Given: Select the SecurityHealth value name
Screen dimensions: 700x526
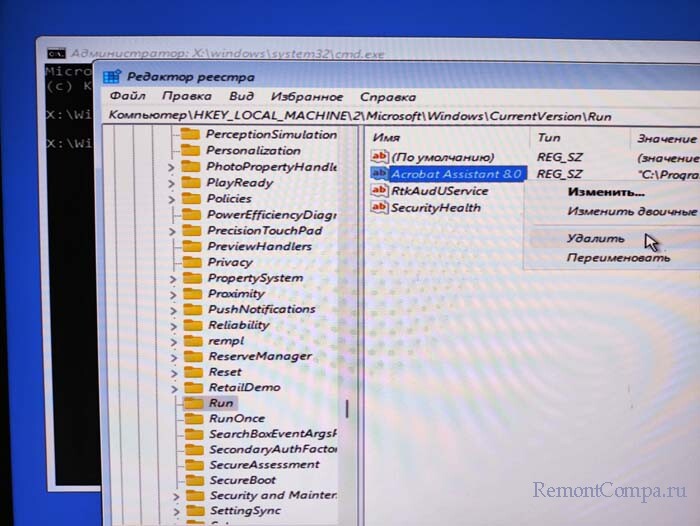Looking at the screenshot, I should click(x=436, y=208).
